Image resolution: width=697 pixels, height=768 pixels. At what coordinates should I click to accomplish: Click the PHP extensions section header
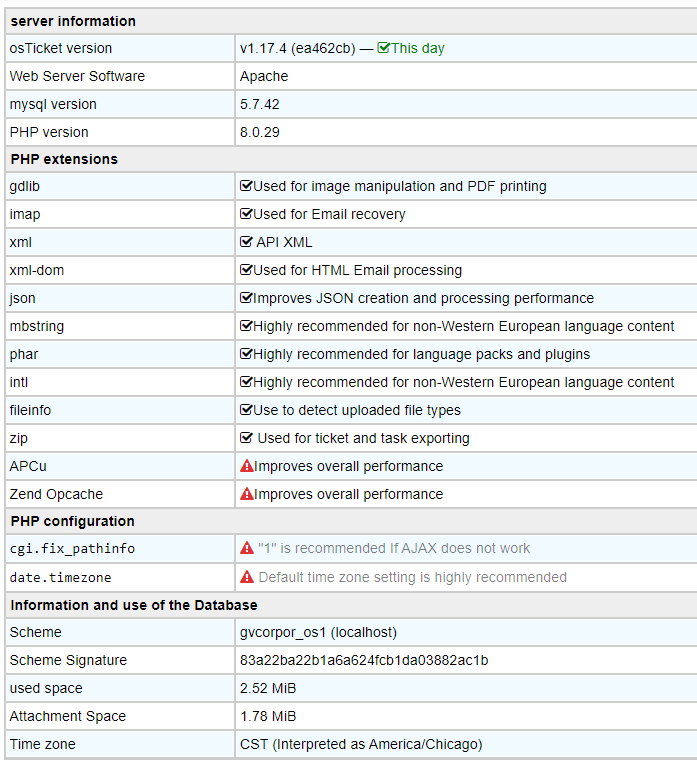[x=64, y=159]
